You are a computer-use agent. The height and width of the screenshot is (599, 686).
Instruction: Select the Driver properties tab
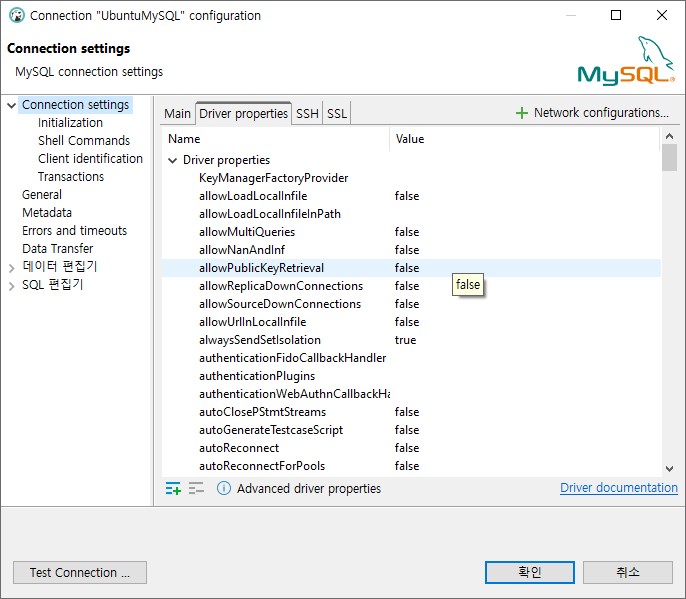pos(244,114)
